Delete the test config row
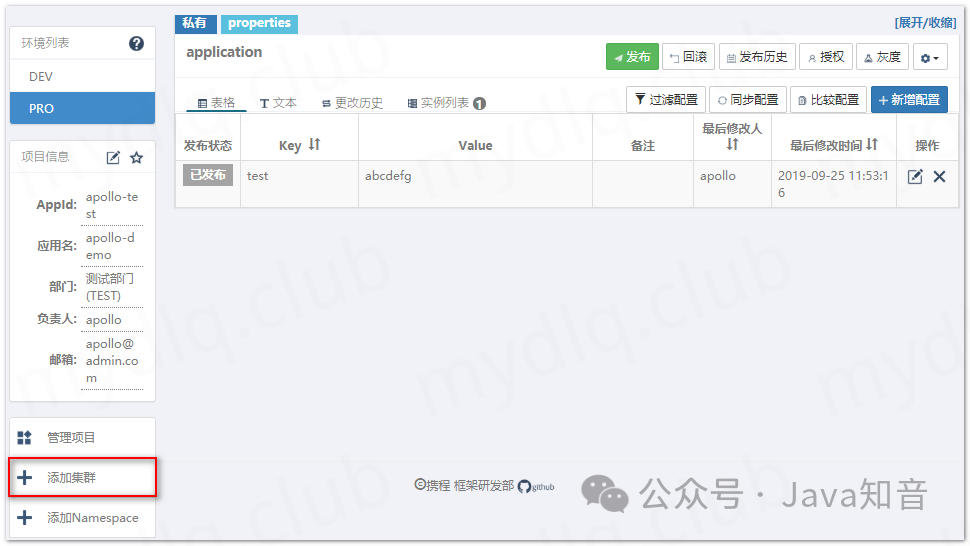This screenshot has height=546, width=970. coord(939,177)
